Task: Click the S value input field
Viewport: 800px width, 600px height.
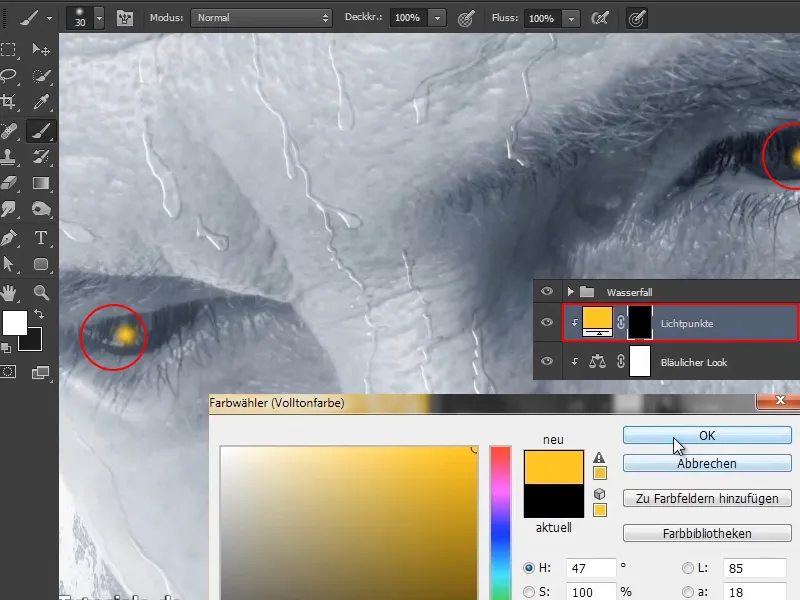Action: 591,592
